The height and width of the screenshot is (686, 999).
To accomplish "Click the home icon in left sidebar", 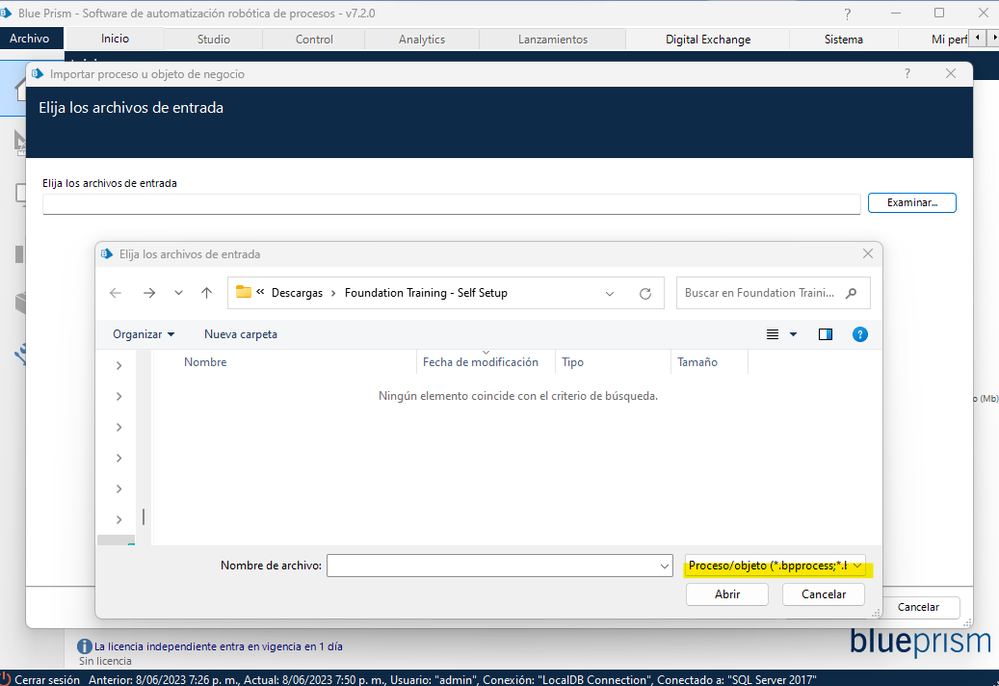I will coord(20,89).
